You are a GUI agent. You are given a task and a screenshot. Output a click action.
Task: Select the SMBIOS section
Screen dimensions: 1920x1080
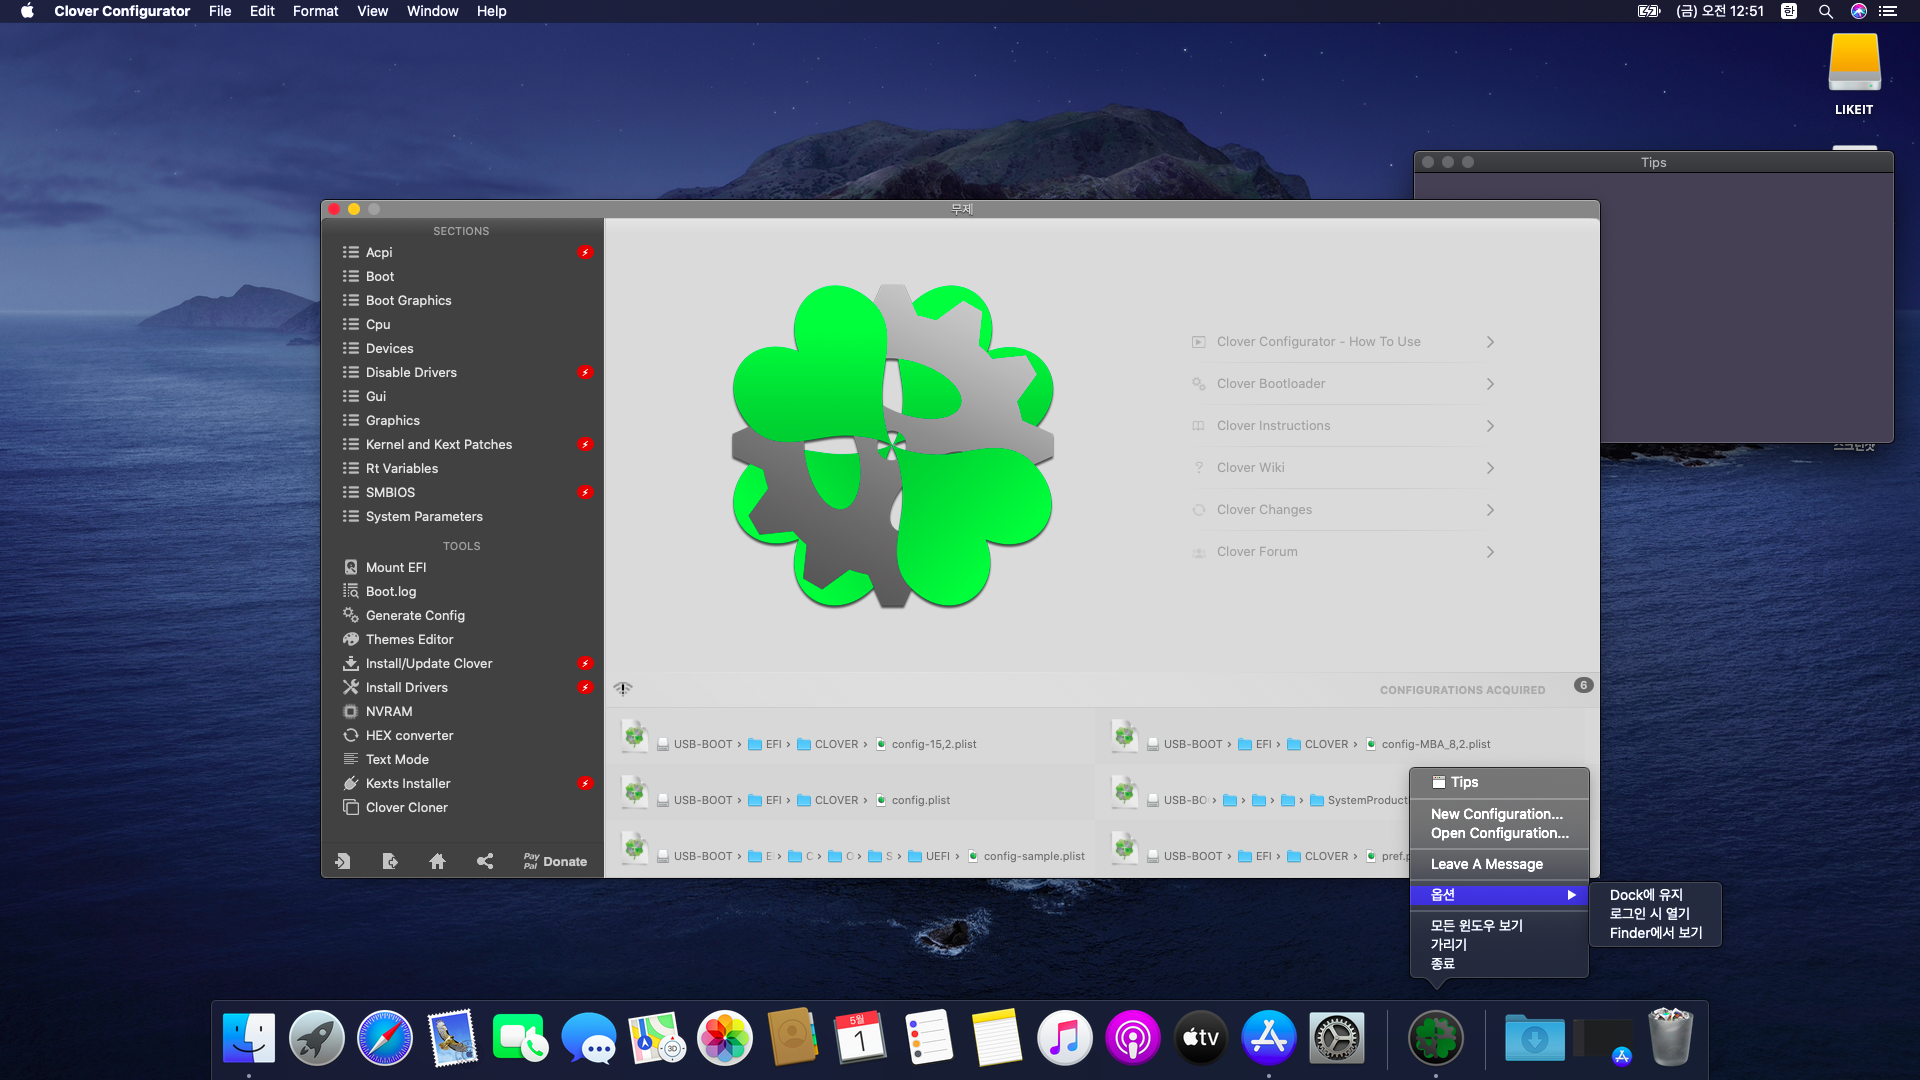(390, 492)
